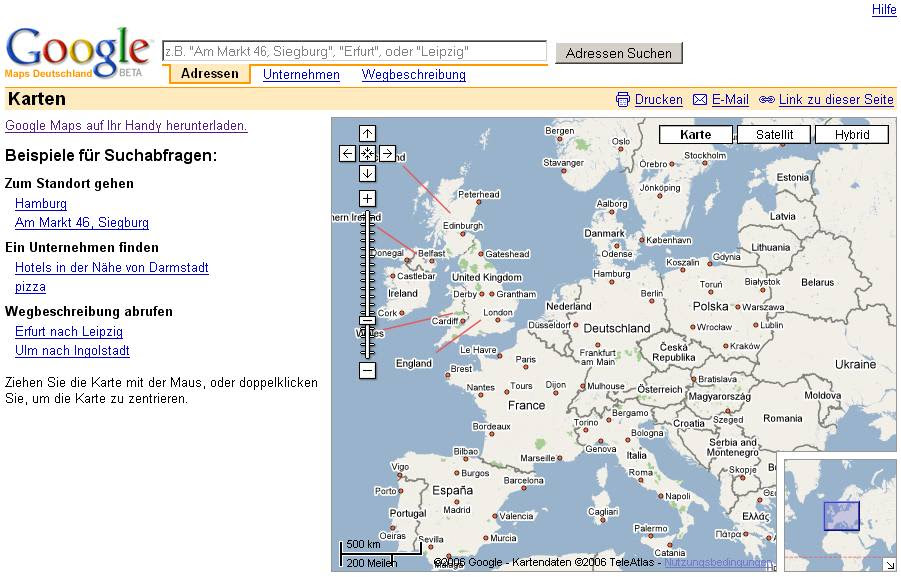Viewport: 901px width, 577px height.
Task: Switch map view to Satellit
Action: click(x=774, y=134)
